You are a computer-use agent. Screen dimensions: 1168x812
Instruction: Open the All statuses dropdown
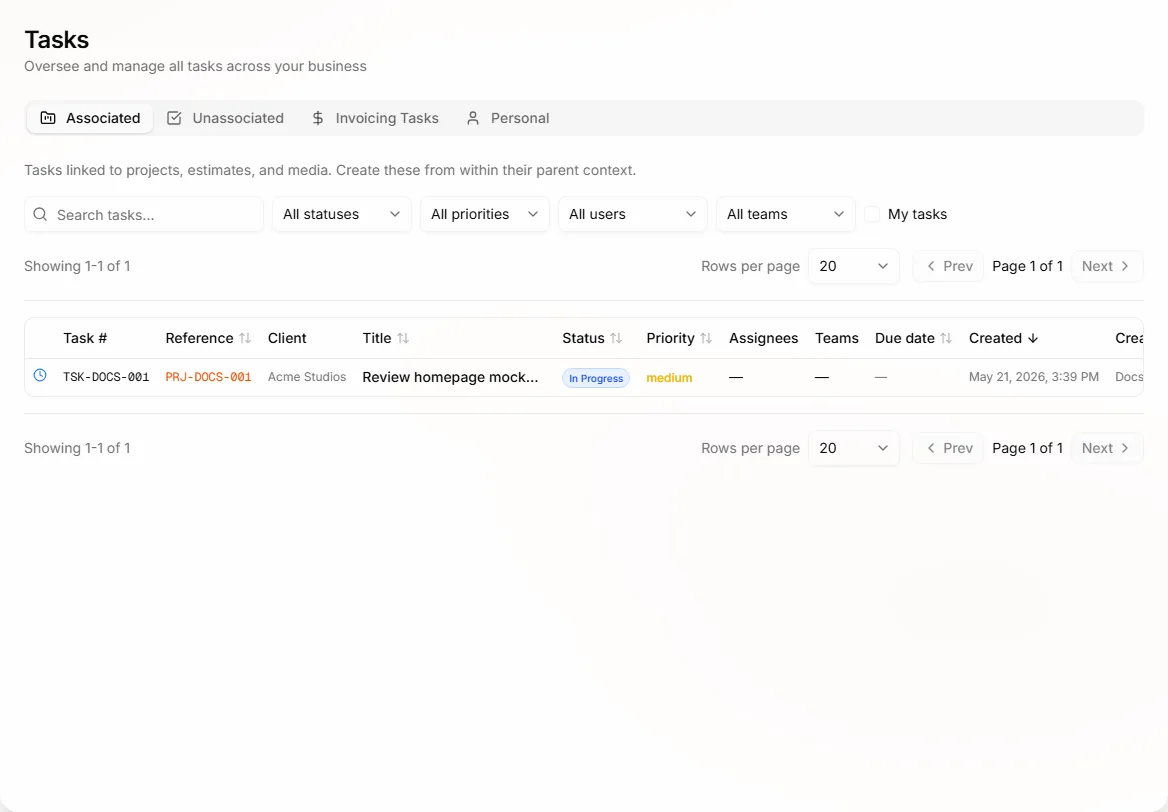342,215
